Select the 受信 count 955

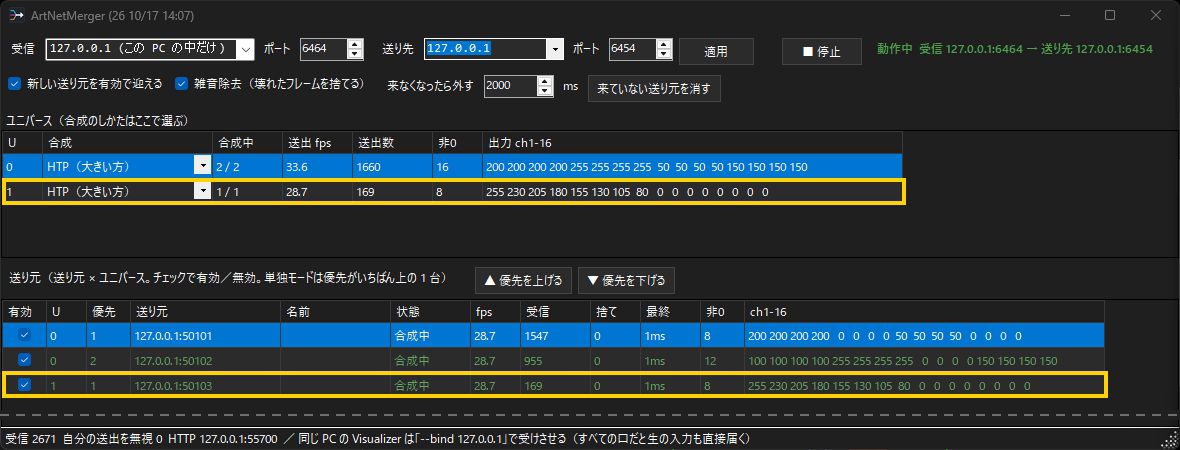[x=553, y=360]
